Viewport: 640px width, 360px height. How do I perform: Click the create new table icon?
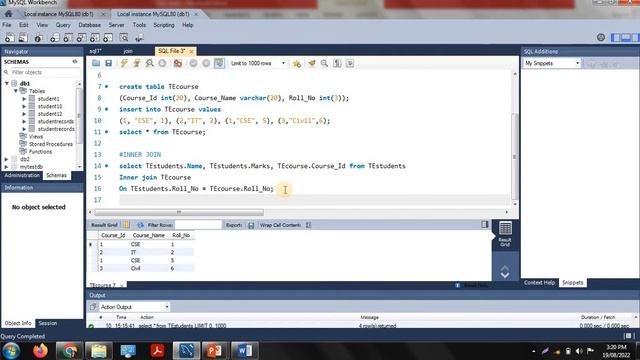(x=68, y=38)
